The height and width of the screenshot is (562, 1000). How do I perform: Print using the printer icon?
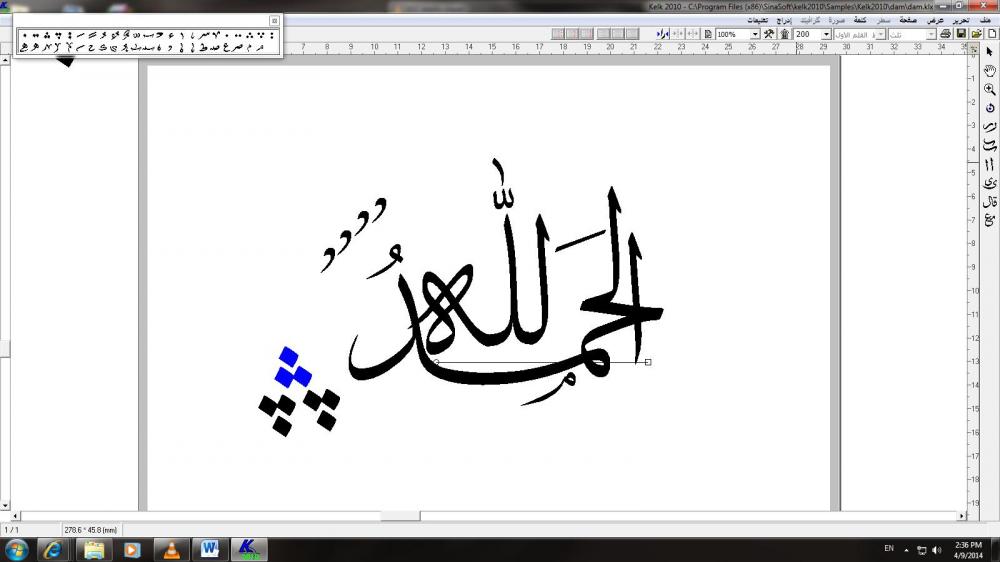(x=946, y=34)
